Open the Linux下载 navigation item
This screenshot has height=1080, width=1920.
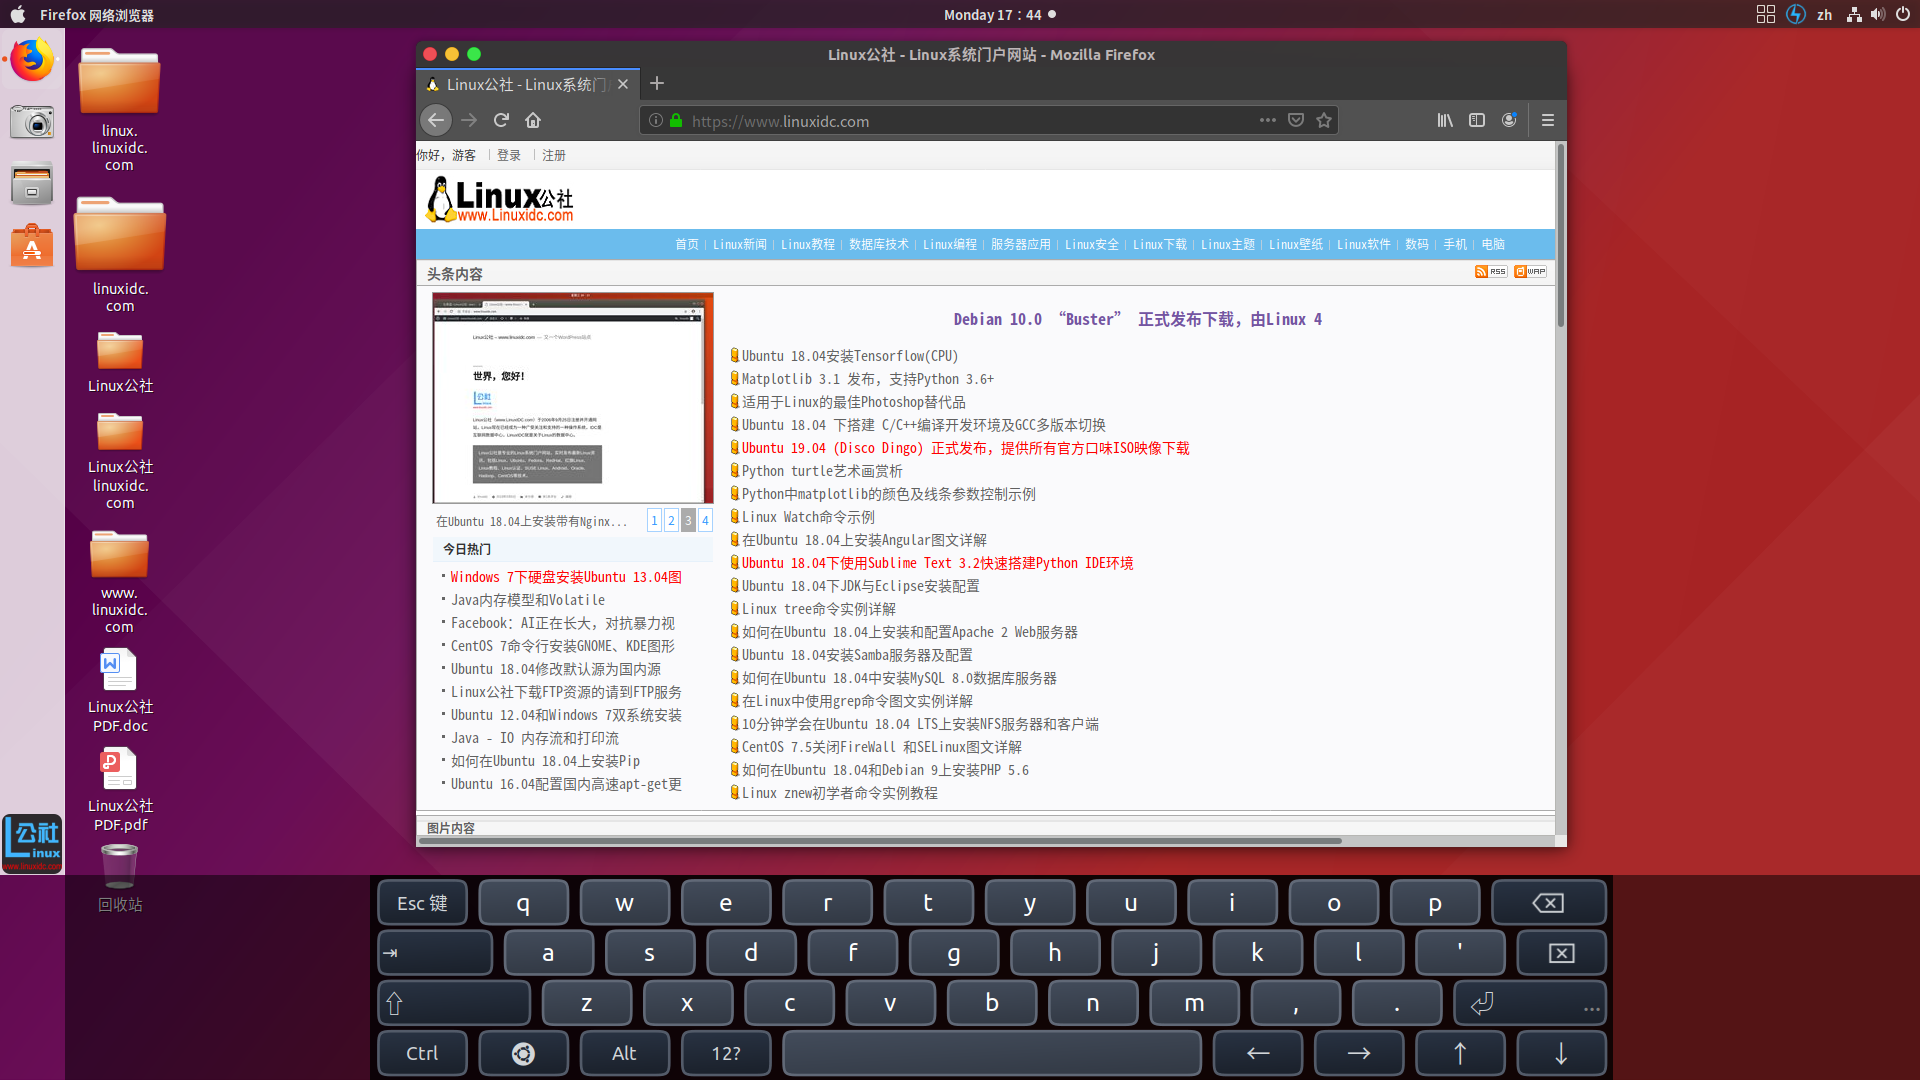1160,244
